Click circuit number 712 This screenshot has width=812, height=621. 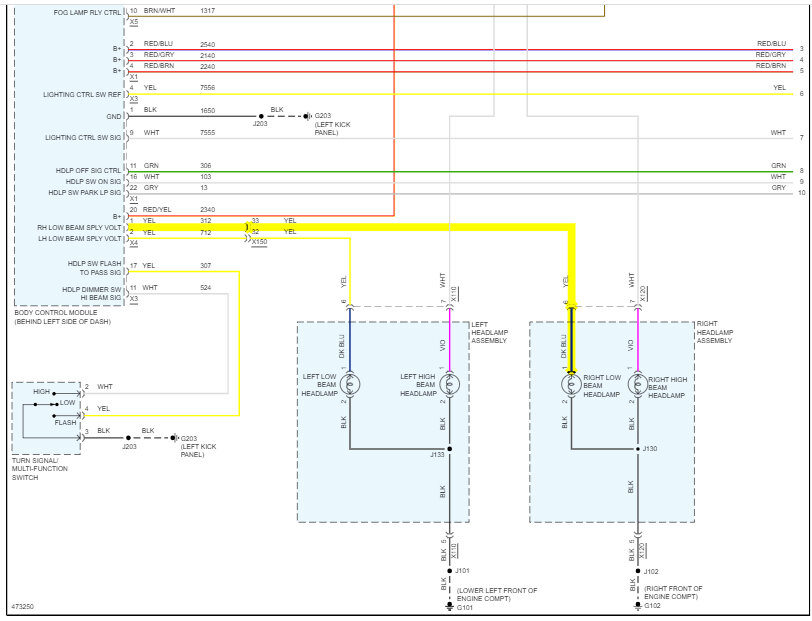pyautogui.click(x=206, y=233)
